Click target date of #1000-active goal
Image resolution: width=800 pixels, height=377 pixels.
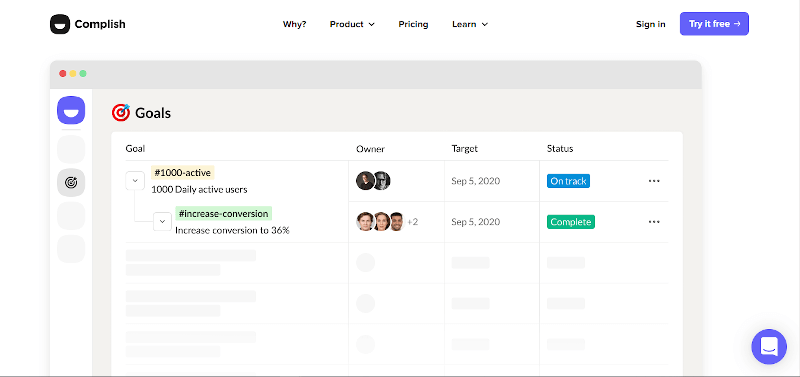click(476, 181)
